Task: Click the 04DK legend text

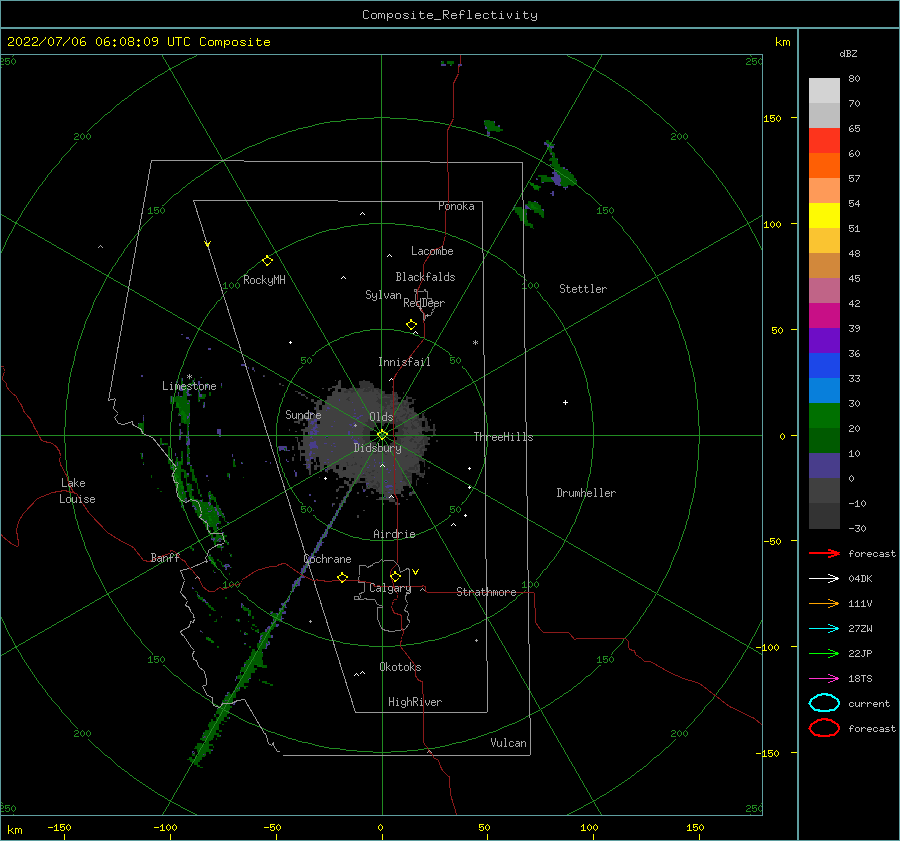Action: 860,579
